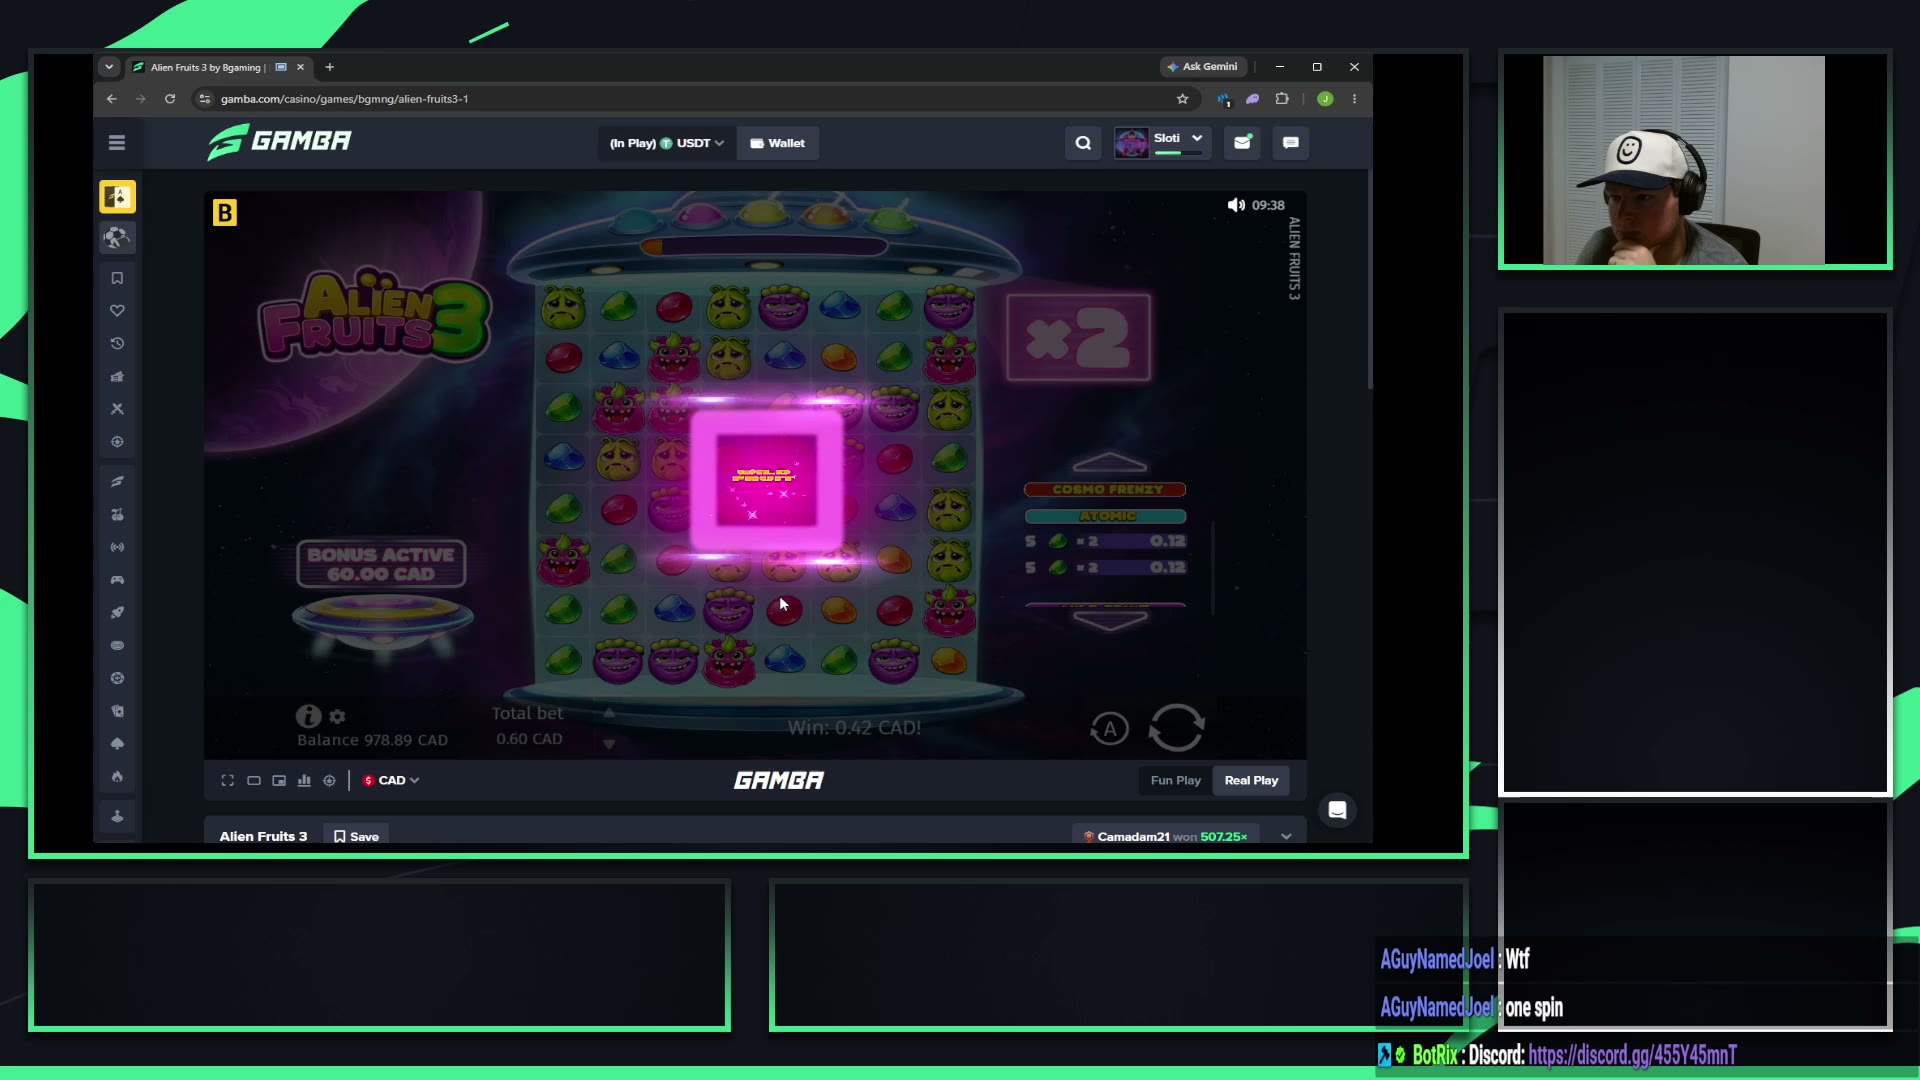Open the game controller icon in sidebar
This screenshot has height=1080, width=1920.
point(117,580)
